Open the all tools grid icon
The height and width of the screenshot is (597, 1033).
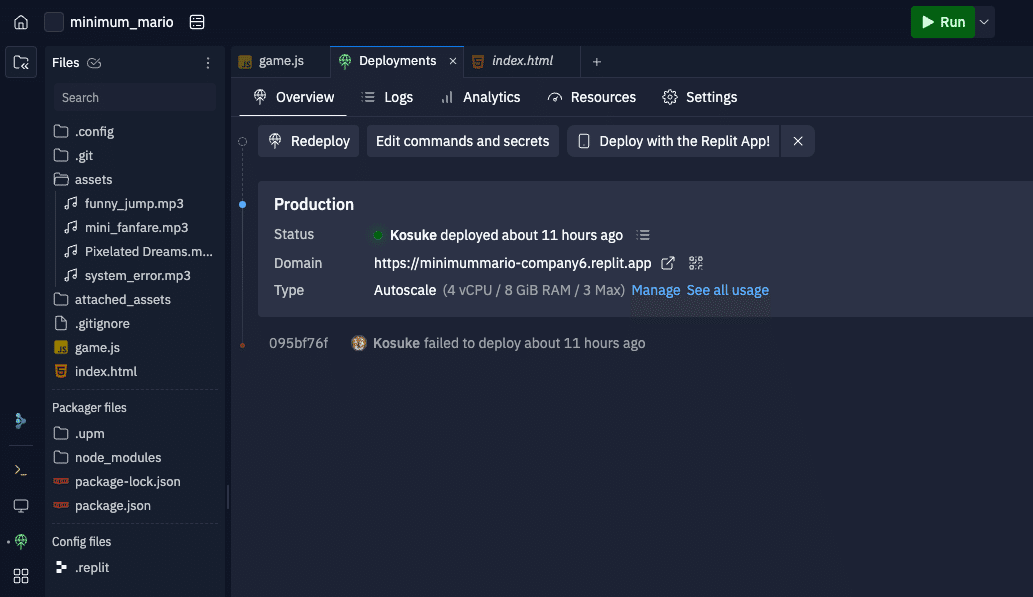21,575
